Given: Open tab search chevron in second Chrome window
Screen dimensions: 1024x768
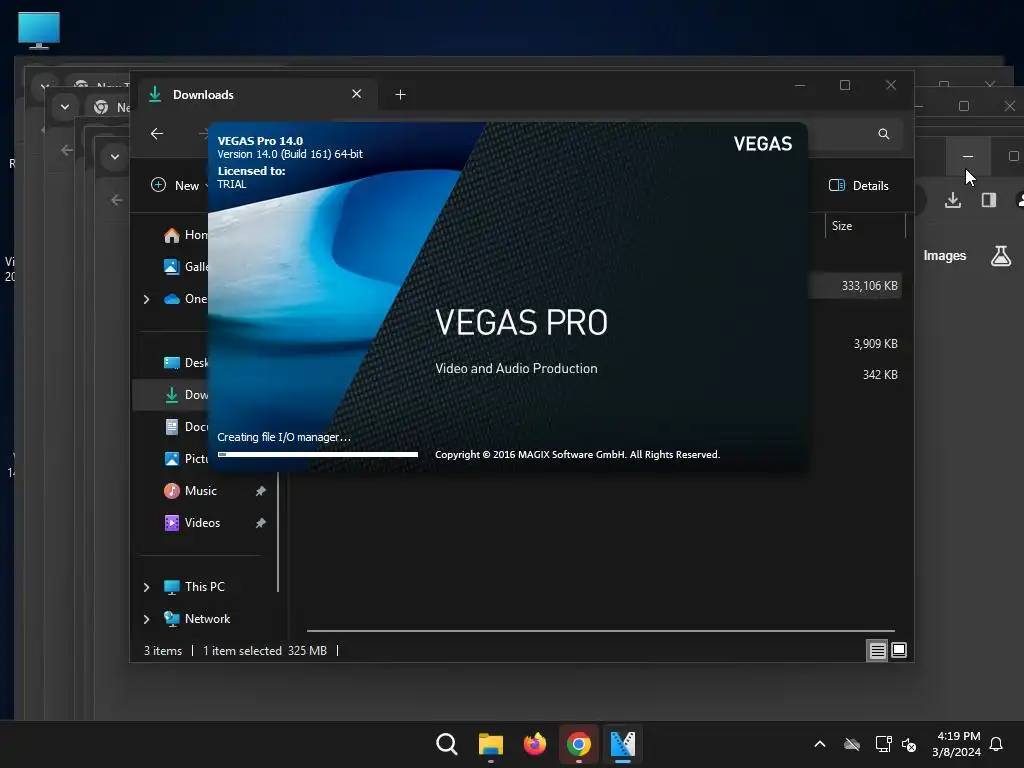Looking at the screenshot, I should [65, 106].
